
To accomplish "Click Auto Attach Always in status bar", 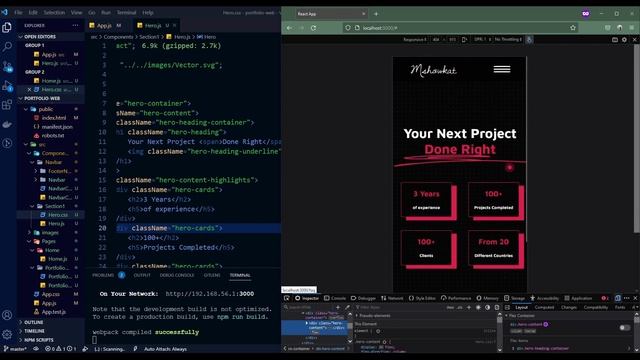I will coord(165,349).
